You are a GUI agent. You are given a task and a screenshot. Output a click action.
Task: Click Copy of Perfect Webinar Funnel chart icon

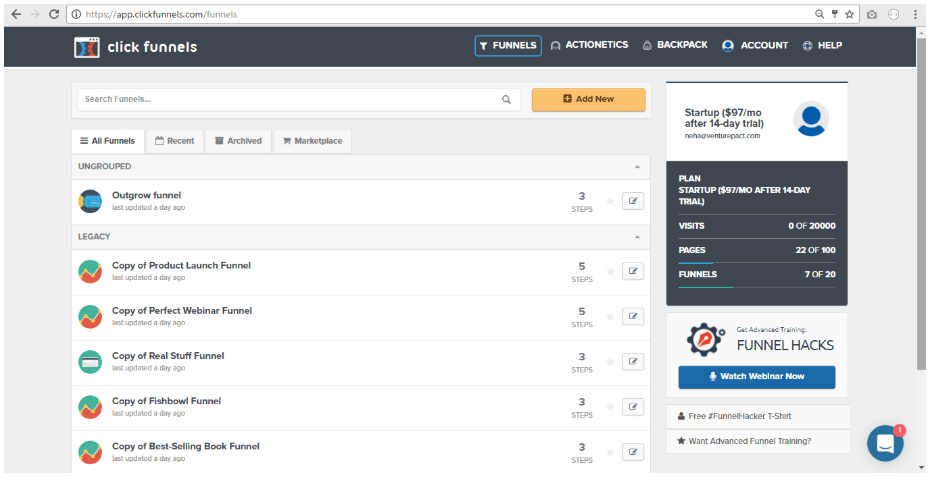[90, 317]
